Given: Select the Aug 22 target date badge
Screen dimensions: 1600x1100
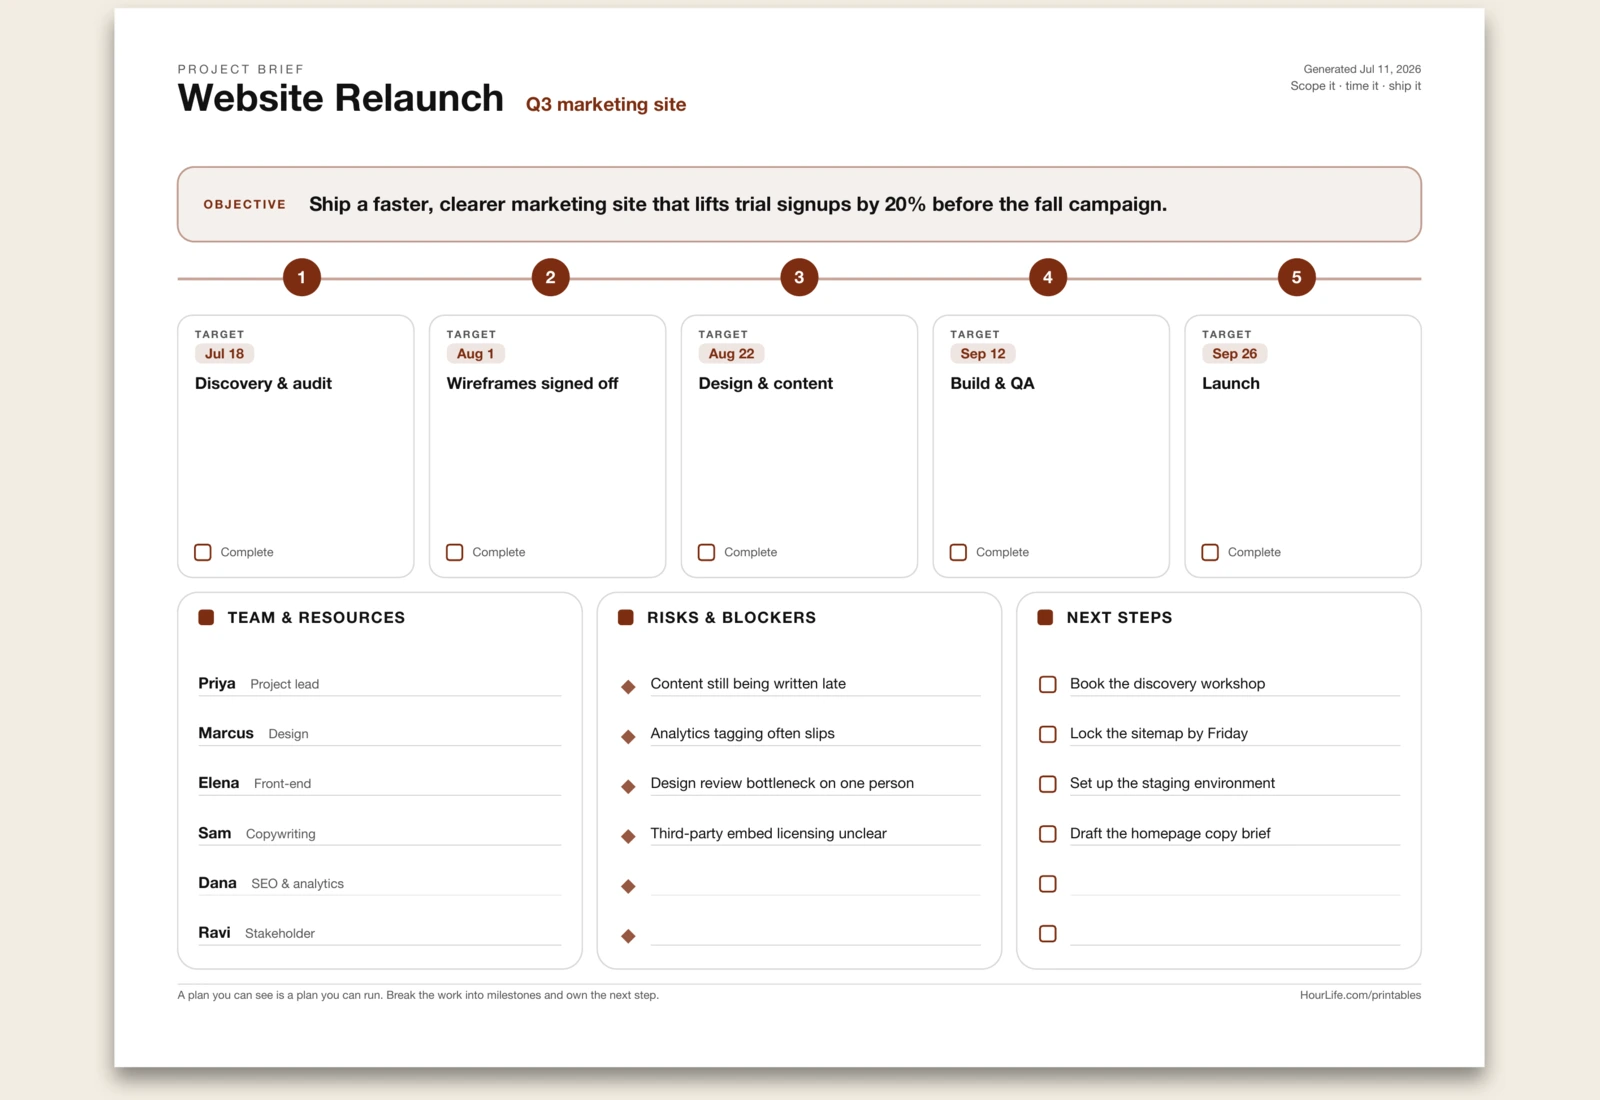Looking at the screenshot, I should pos(732,353).
